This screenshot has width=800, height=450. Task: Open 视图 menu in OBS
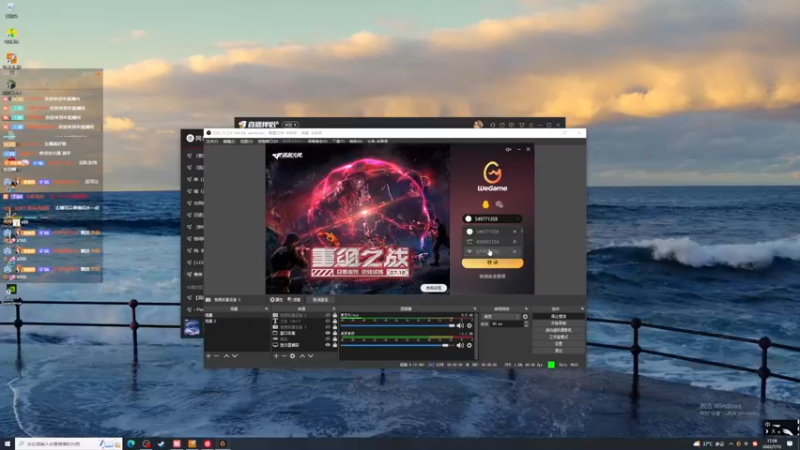246,141
